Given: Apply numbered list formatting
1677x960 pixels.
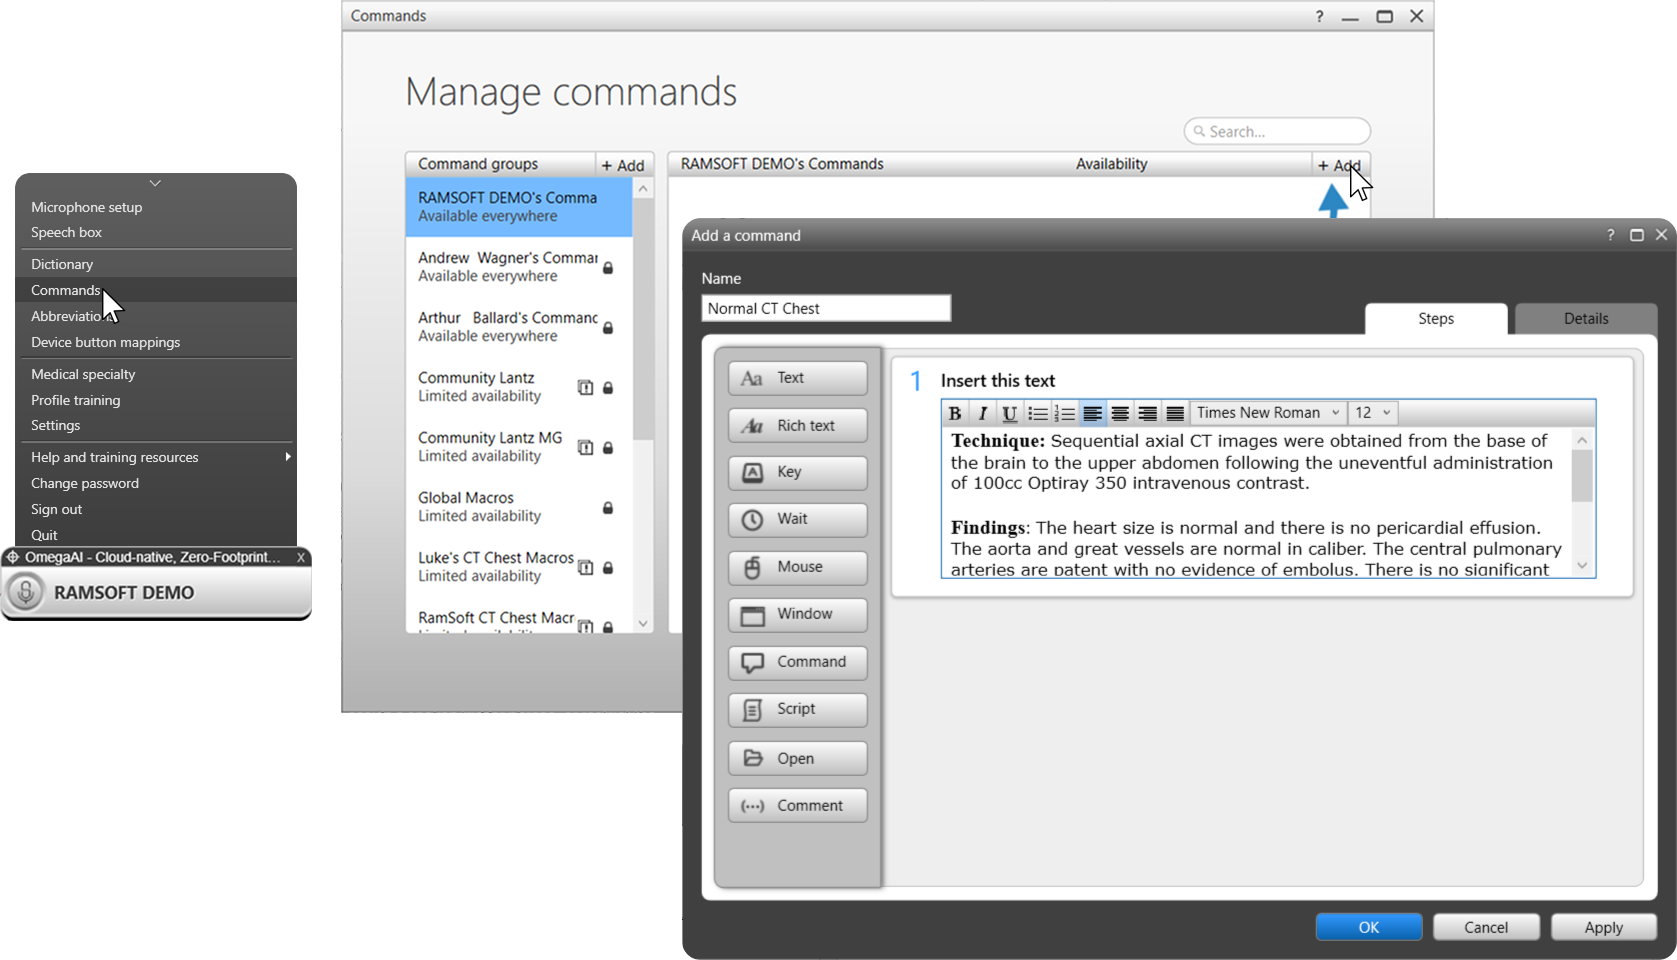Looking at the screenshot, I should [x=1065, y=413].
